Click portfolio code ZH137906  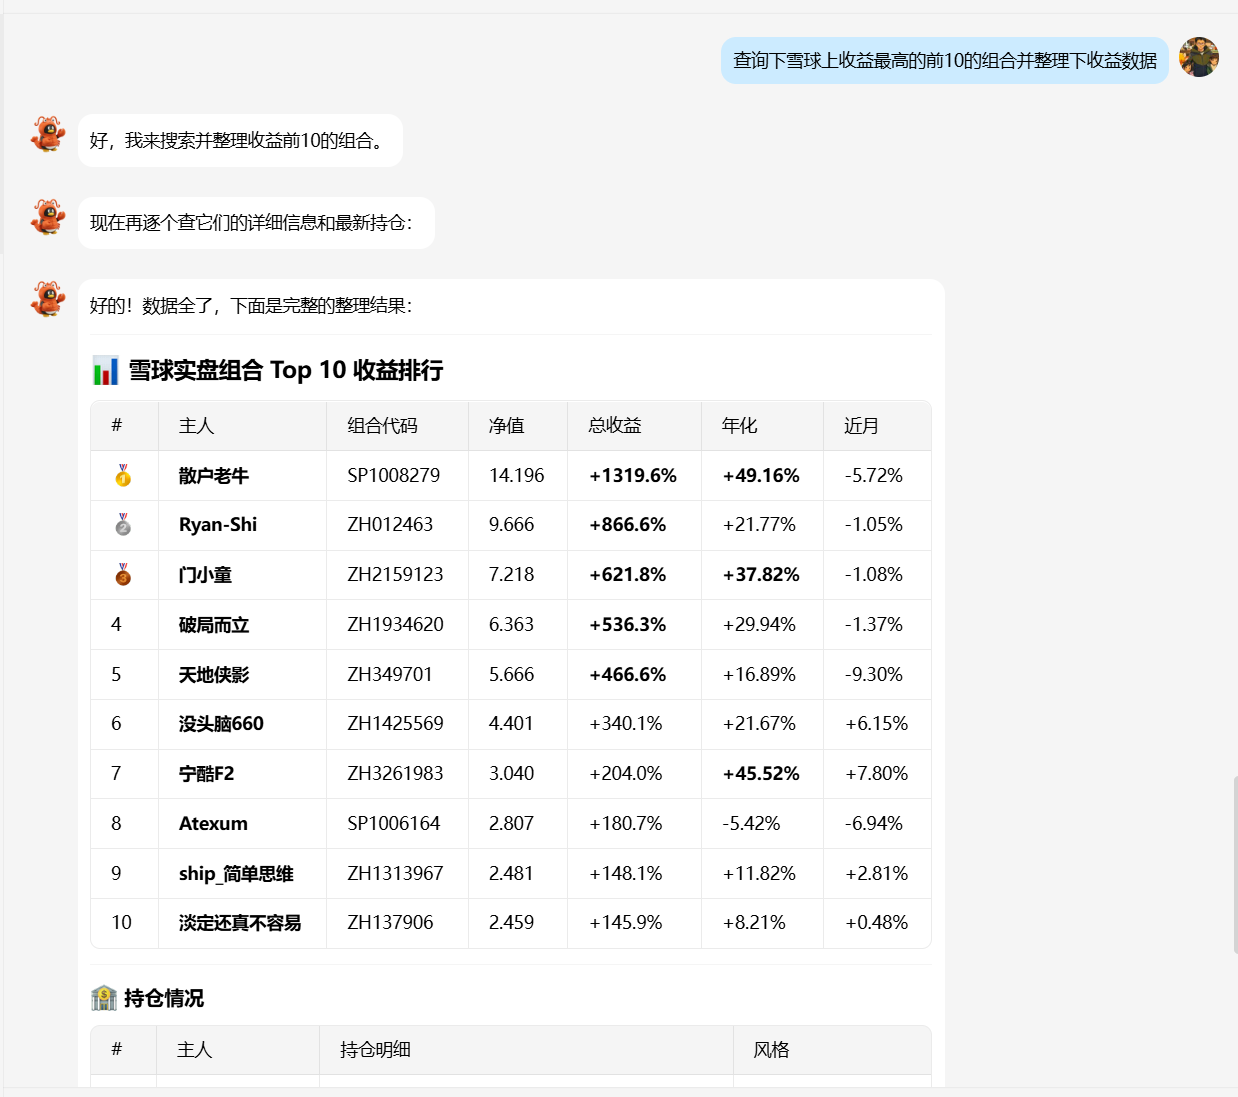(390, 923)
